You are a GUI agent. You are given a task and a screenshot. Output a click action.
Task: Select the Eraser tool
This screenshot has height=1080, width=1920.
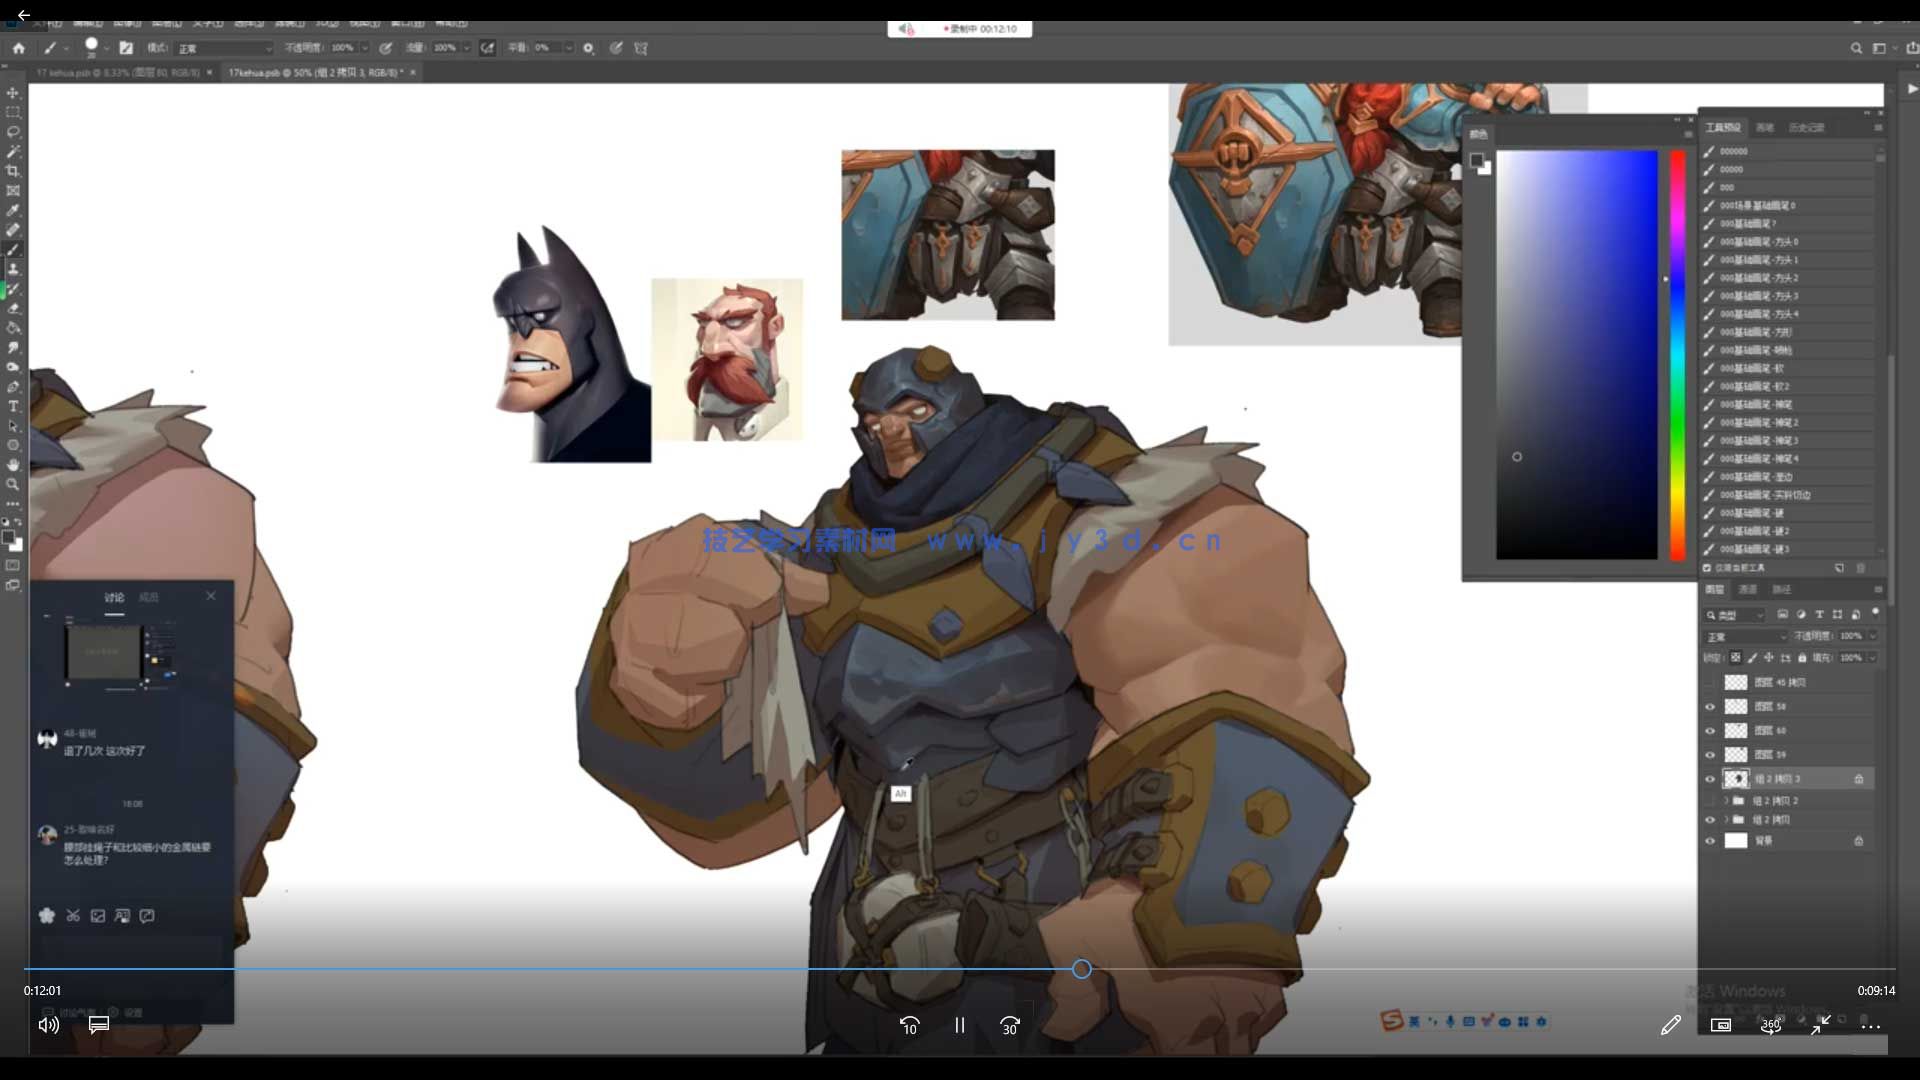(x=13, y=308)
